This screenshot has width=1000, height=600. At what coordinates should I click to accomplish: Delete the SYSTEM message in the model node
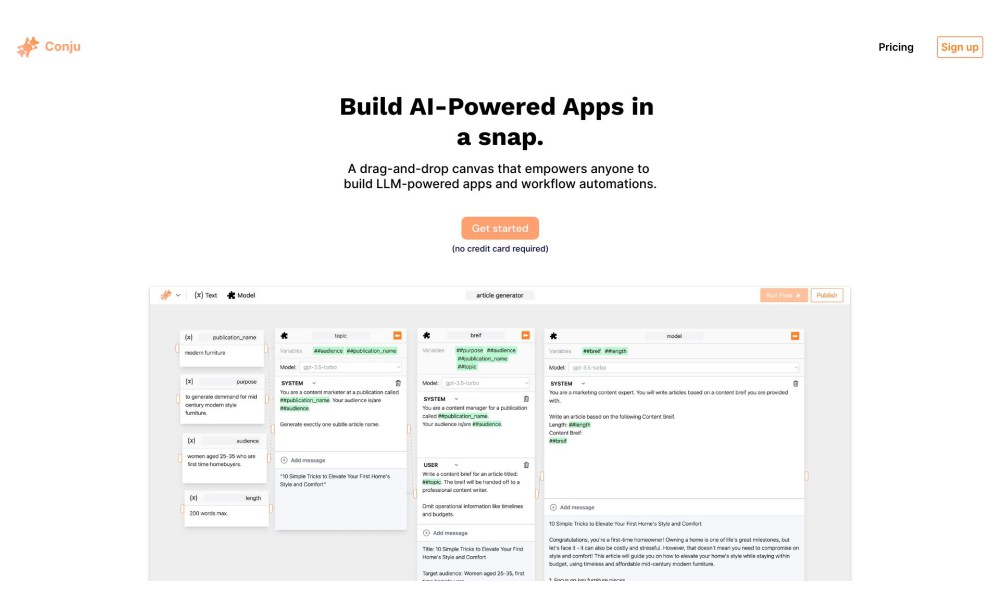pos(795,384)
